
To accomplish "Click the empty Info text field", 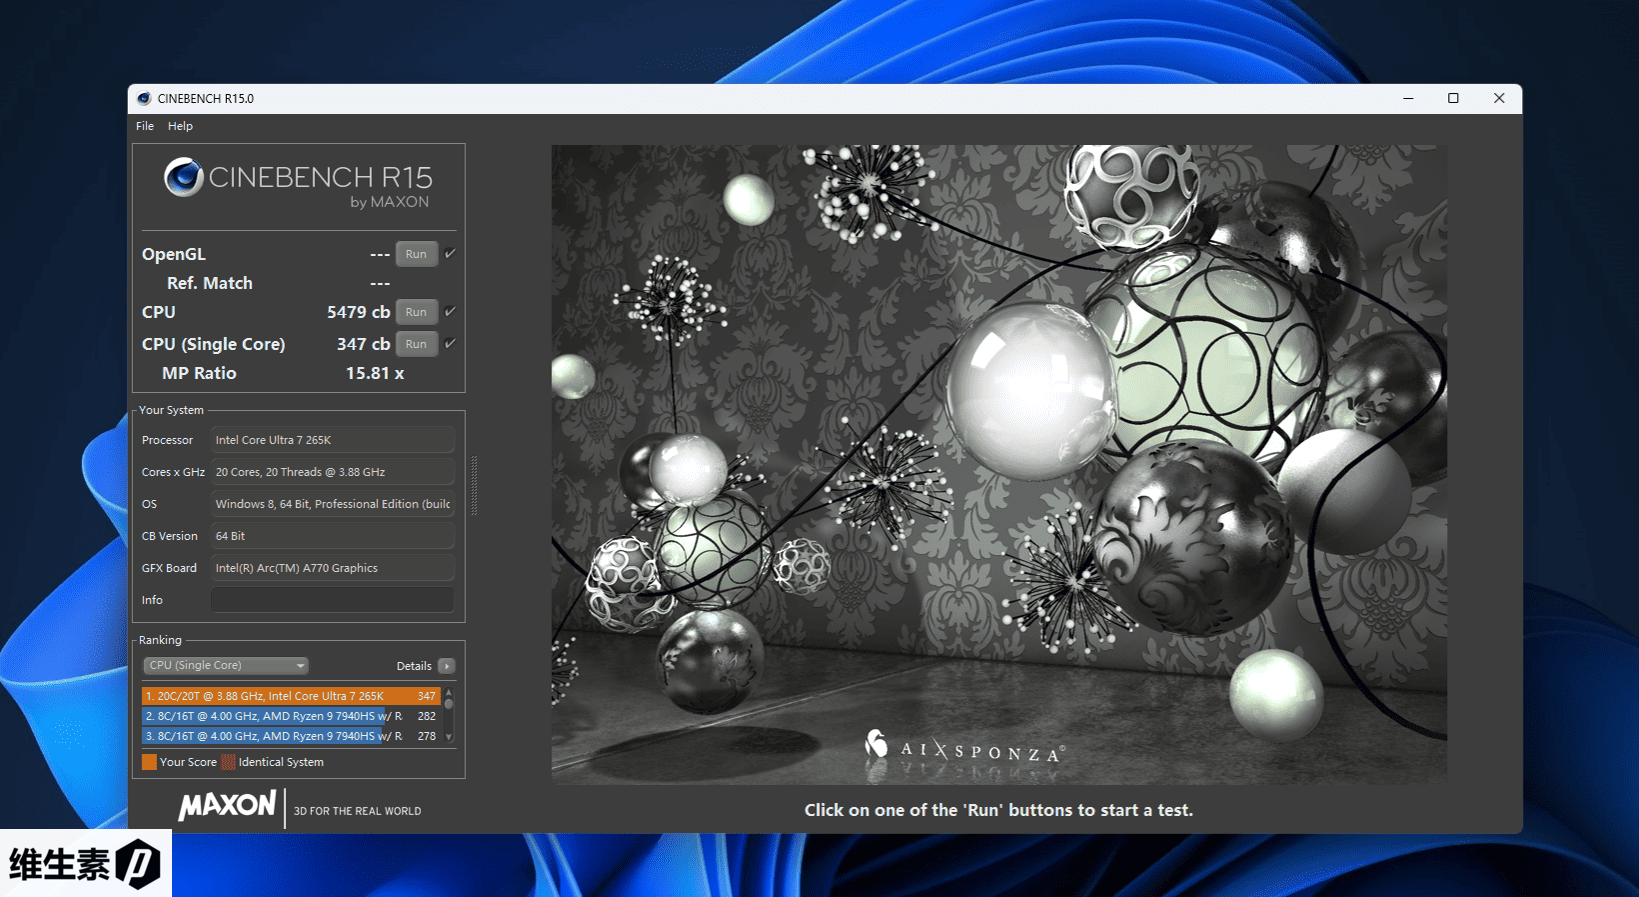I will coord(332,600).
